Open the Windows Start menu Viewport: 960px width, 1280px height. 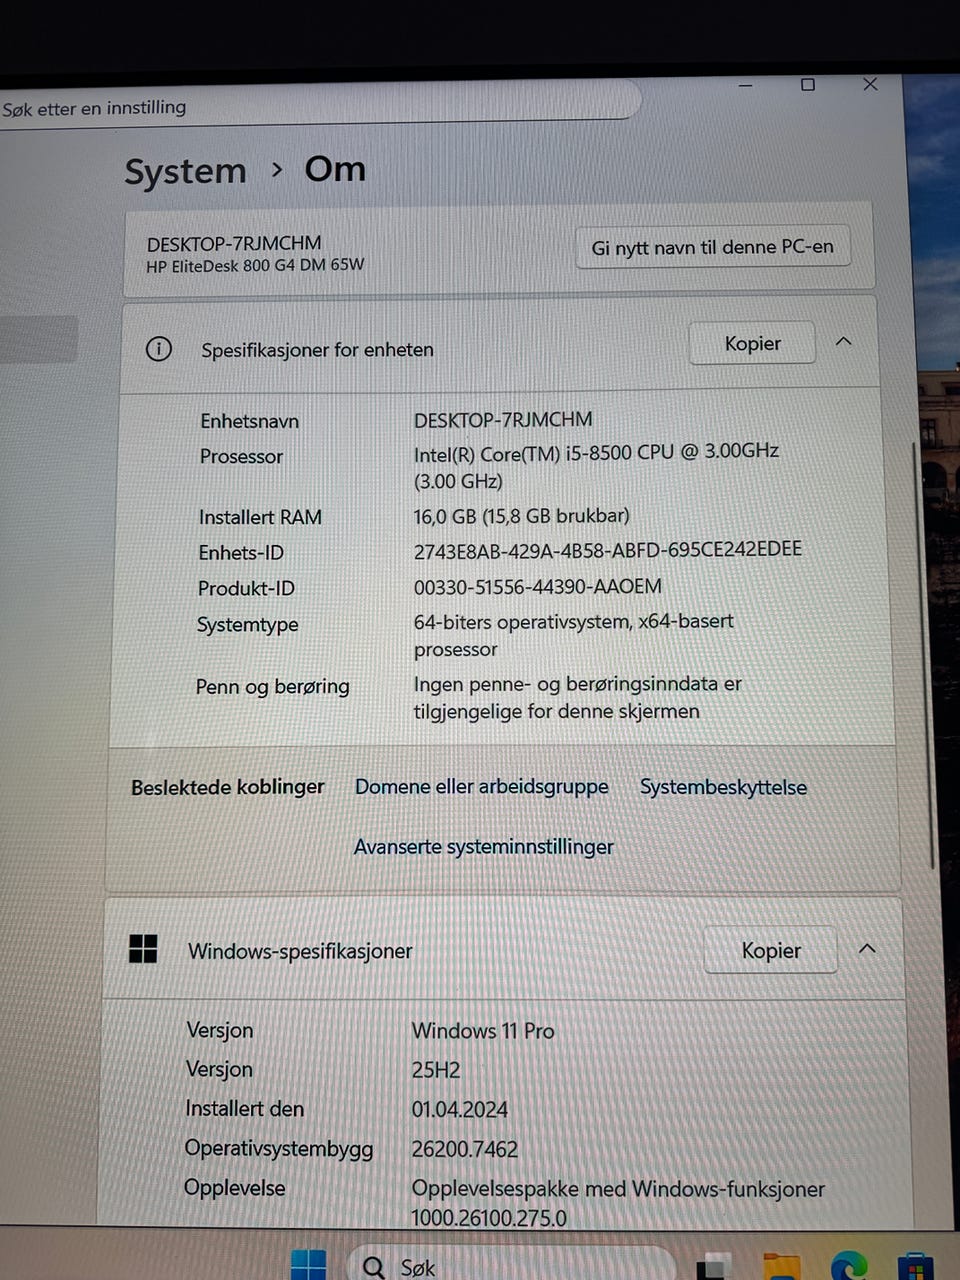[x=308, y=1265]
